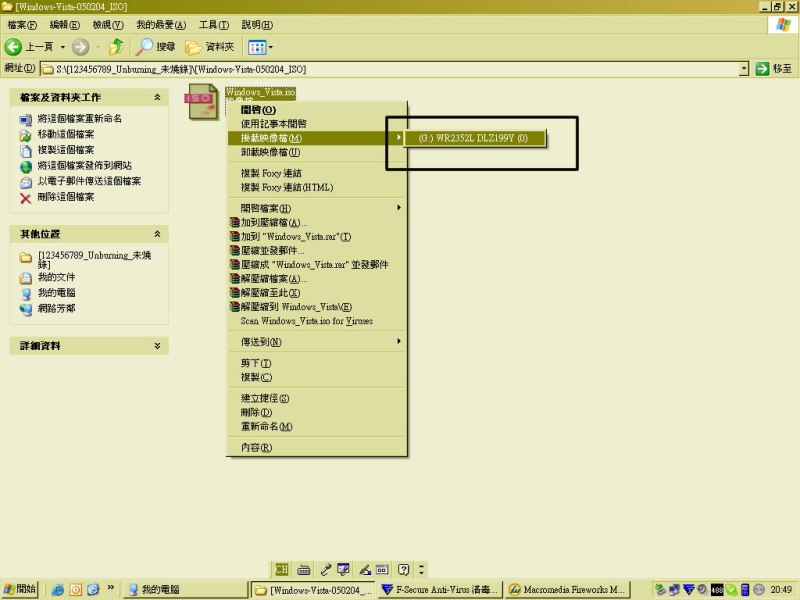Image resolution: width=800 pixels, height=600 pixels.
Task: Open the 123456789_Unburning folder link
Action: click(94, 259)
